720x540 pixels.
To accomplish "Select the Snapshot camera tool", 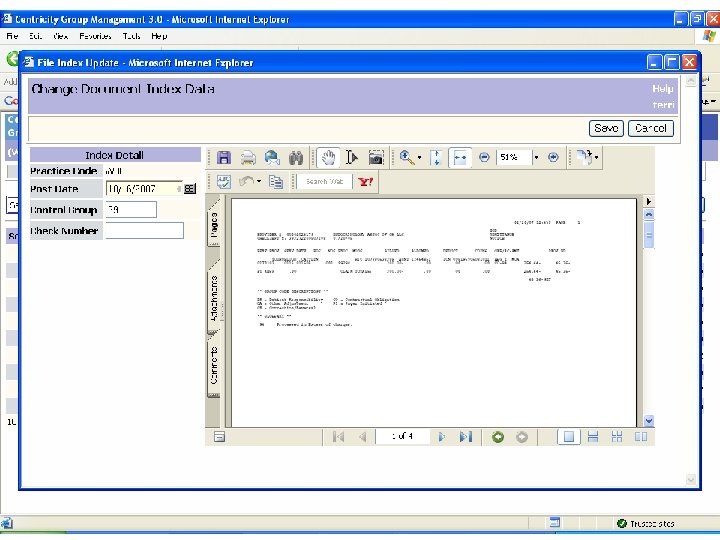I will (x=376, y=158).
